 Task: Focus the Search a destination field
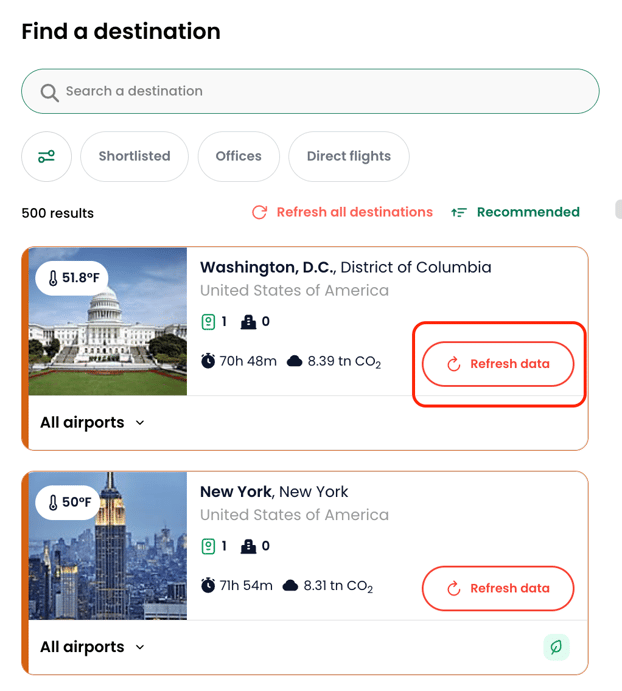coord(310,91)
